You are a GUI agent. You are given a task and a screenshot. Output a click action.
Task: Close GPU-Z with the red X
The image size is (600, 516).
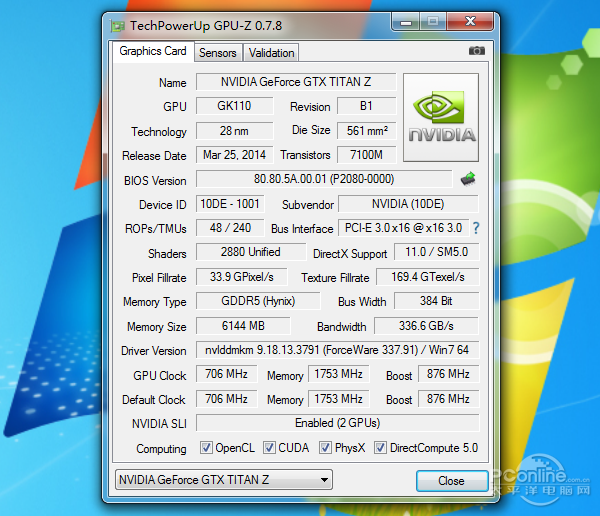coord(470,22)
